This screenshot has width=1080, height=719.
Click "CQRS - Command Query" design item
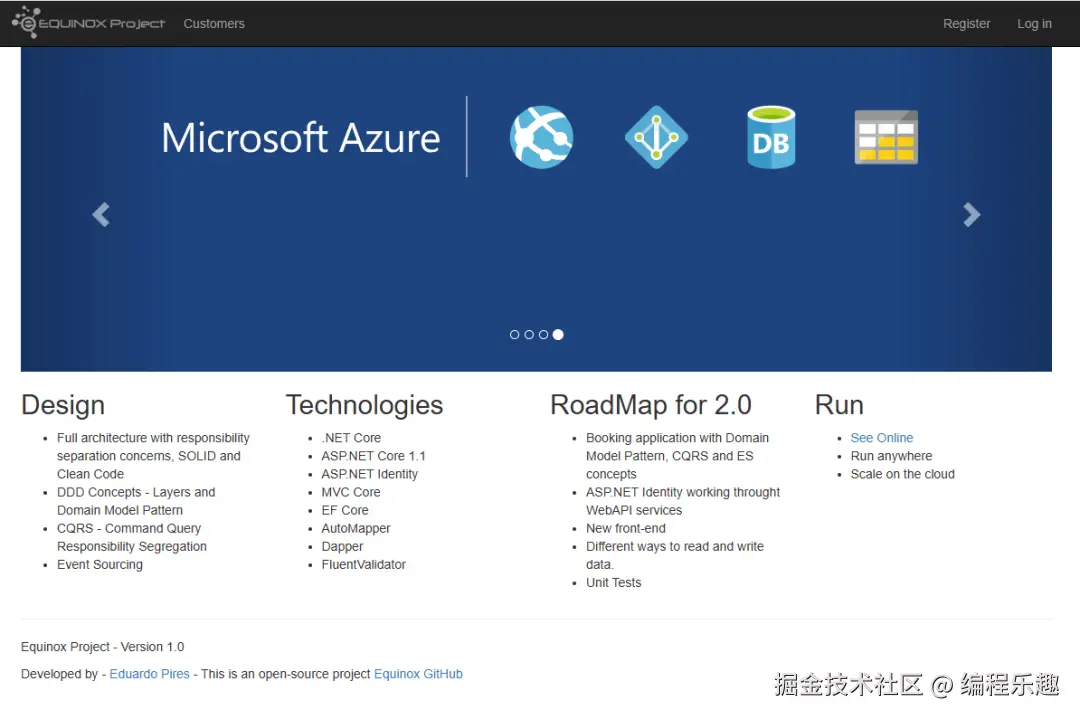point(129,528)
